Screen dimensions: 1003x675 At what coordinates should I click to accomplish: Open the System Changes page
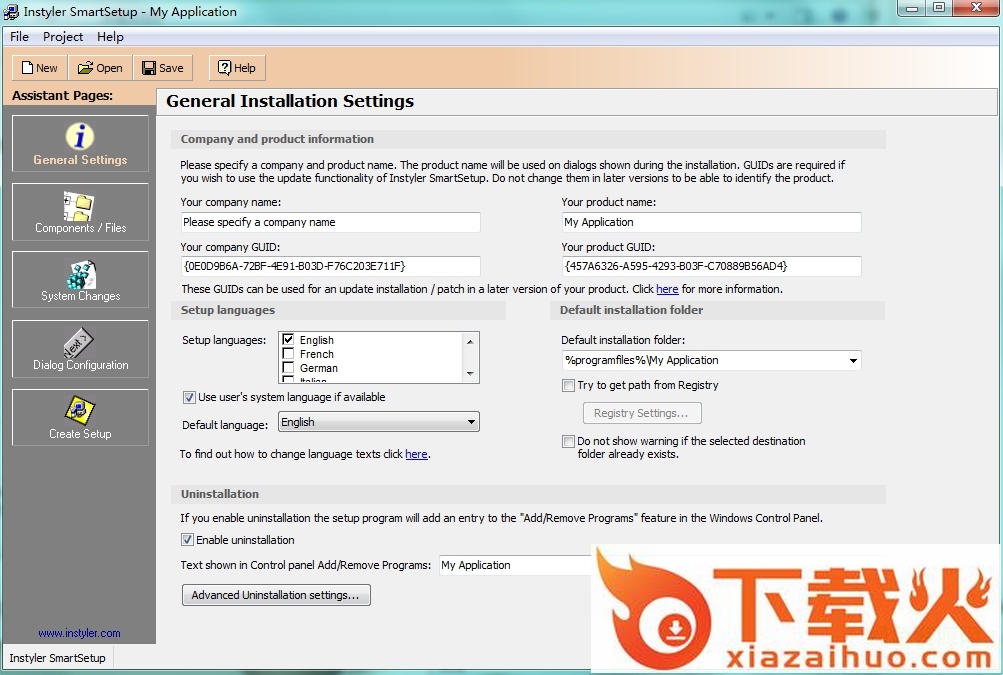[x=80, y=280]
